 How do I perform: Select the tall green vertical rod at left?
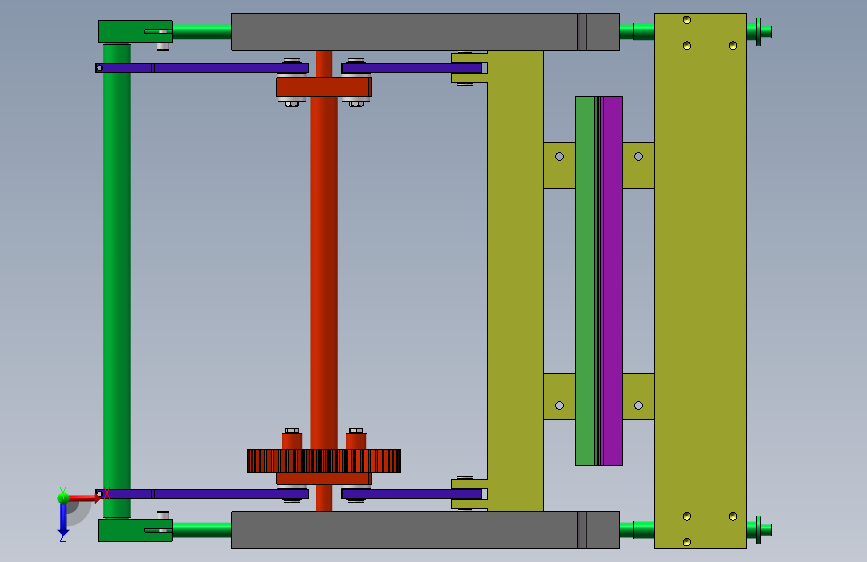[117, 280]
